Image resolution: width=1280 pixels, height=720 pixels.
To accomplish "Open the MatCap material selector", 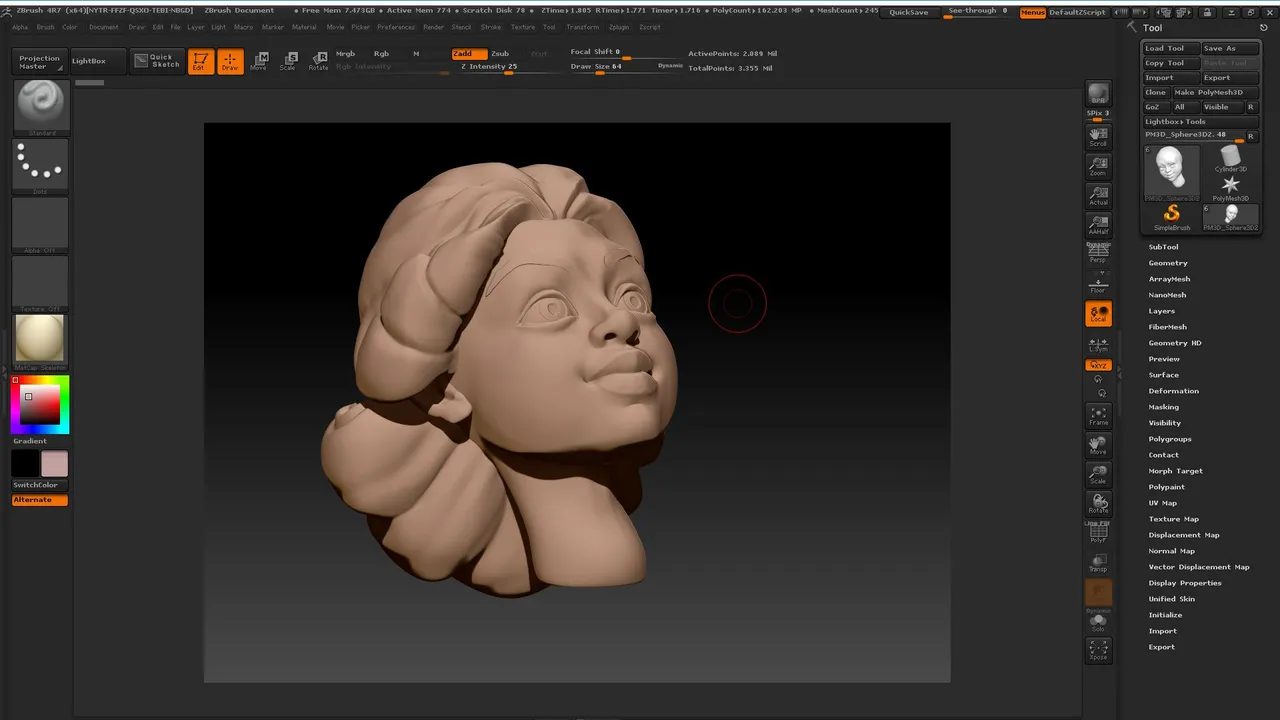I will [x=41, y=341].
